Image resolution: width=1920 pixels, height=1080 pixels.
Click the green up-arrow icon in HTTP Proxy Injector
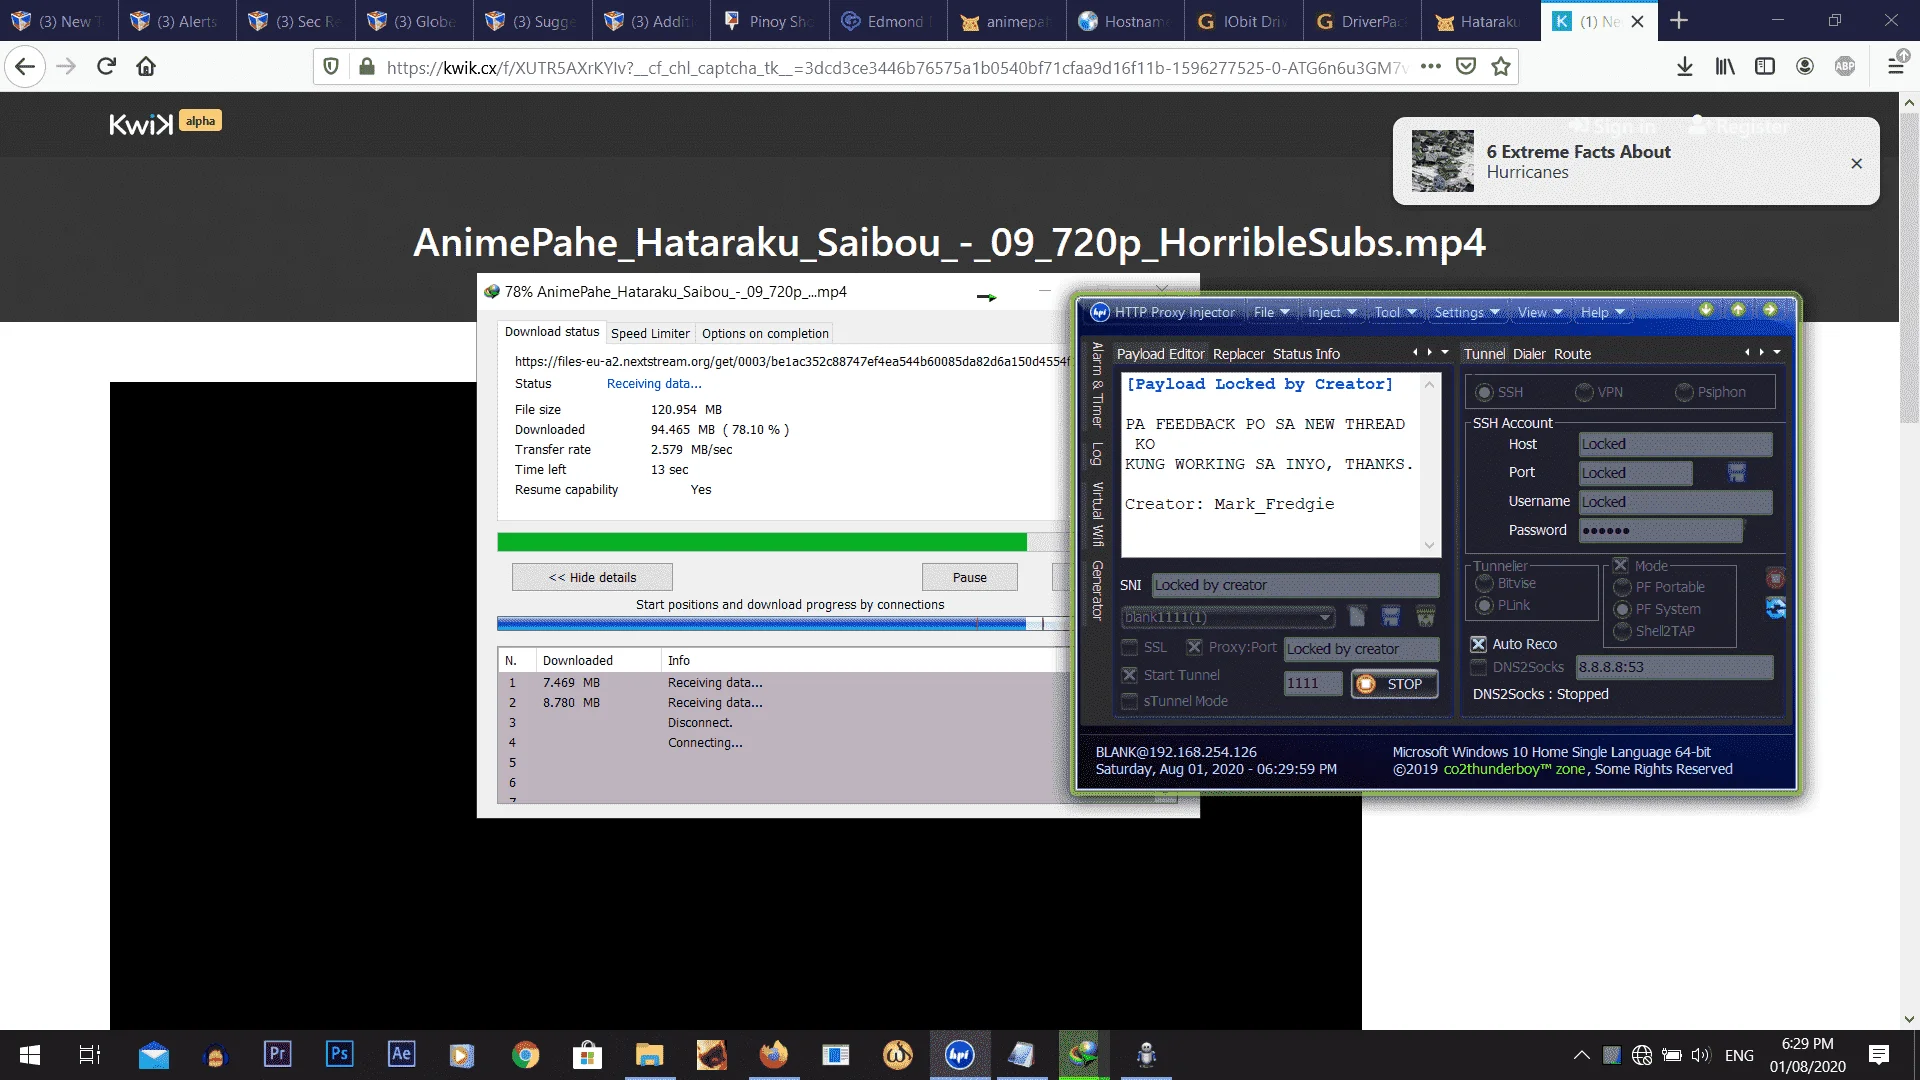[x=1738, y=310]
